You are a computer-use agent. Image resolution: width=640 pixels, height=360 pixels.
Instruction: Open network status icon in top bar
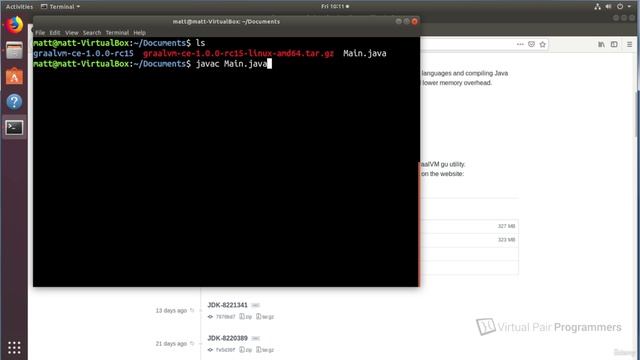(598, 7)
